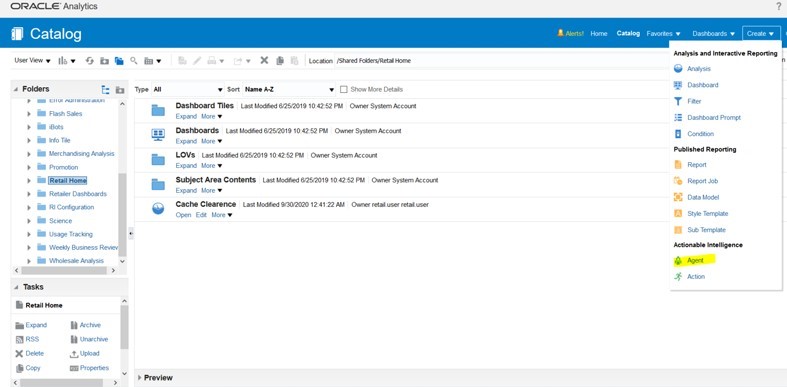This screenshot has height=387, width=787.
Task: Open More dropdown under Dashboard Tiles
Action: 212,116
